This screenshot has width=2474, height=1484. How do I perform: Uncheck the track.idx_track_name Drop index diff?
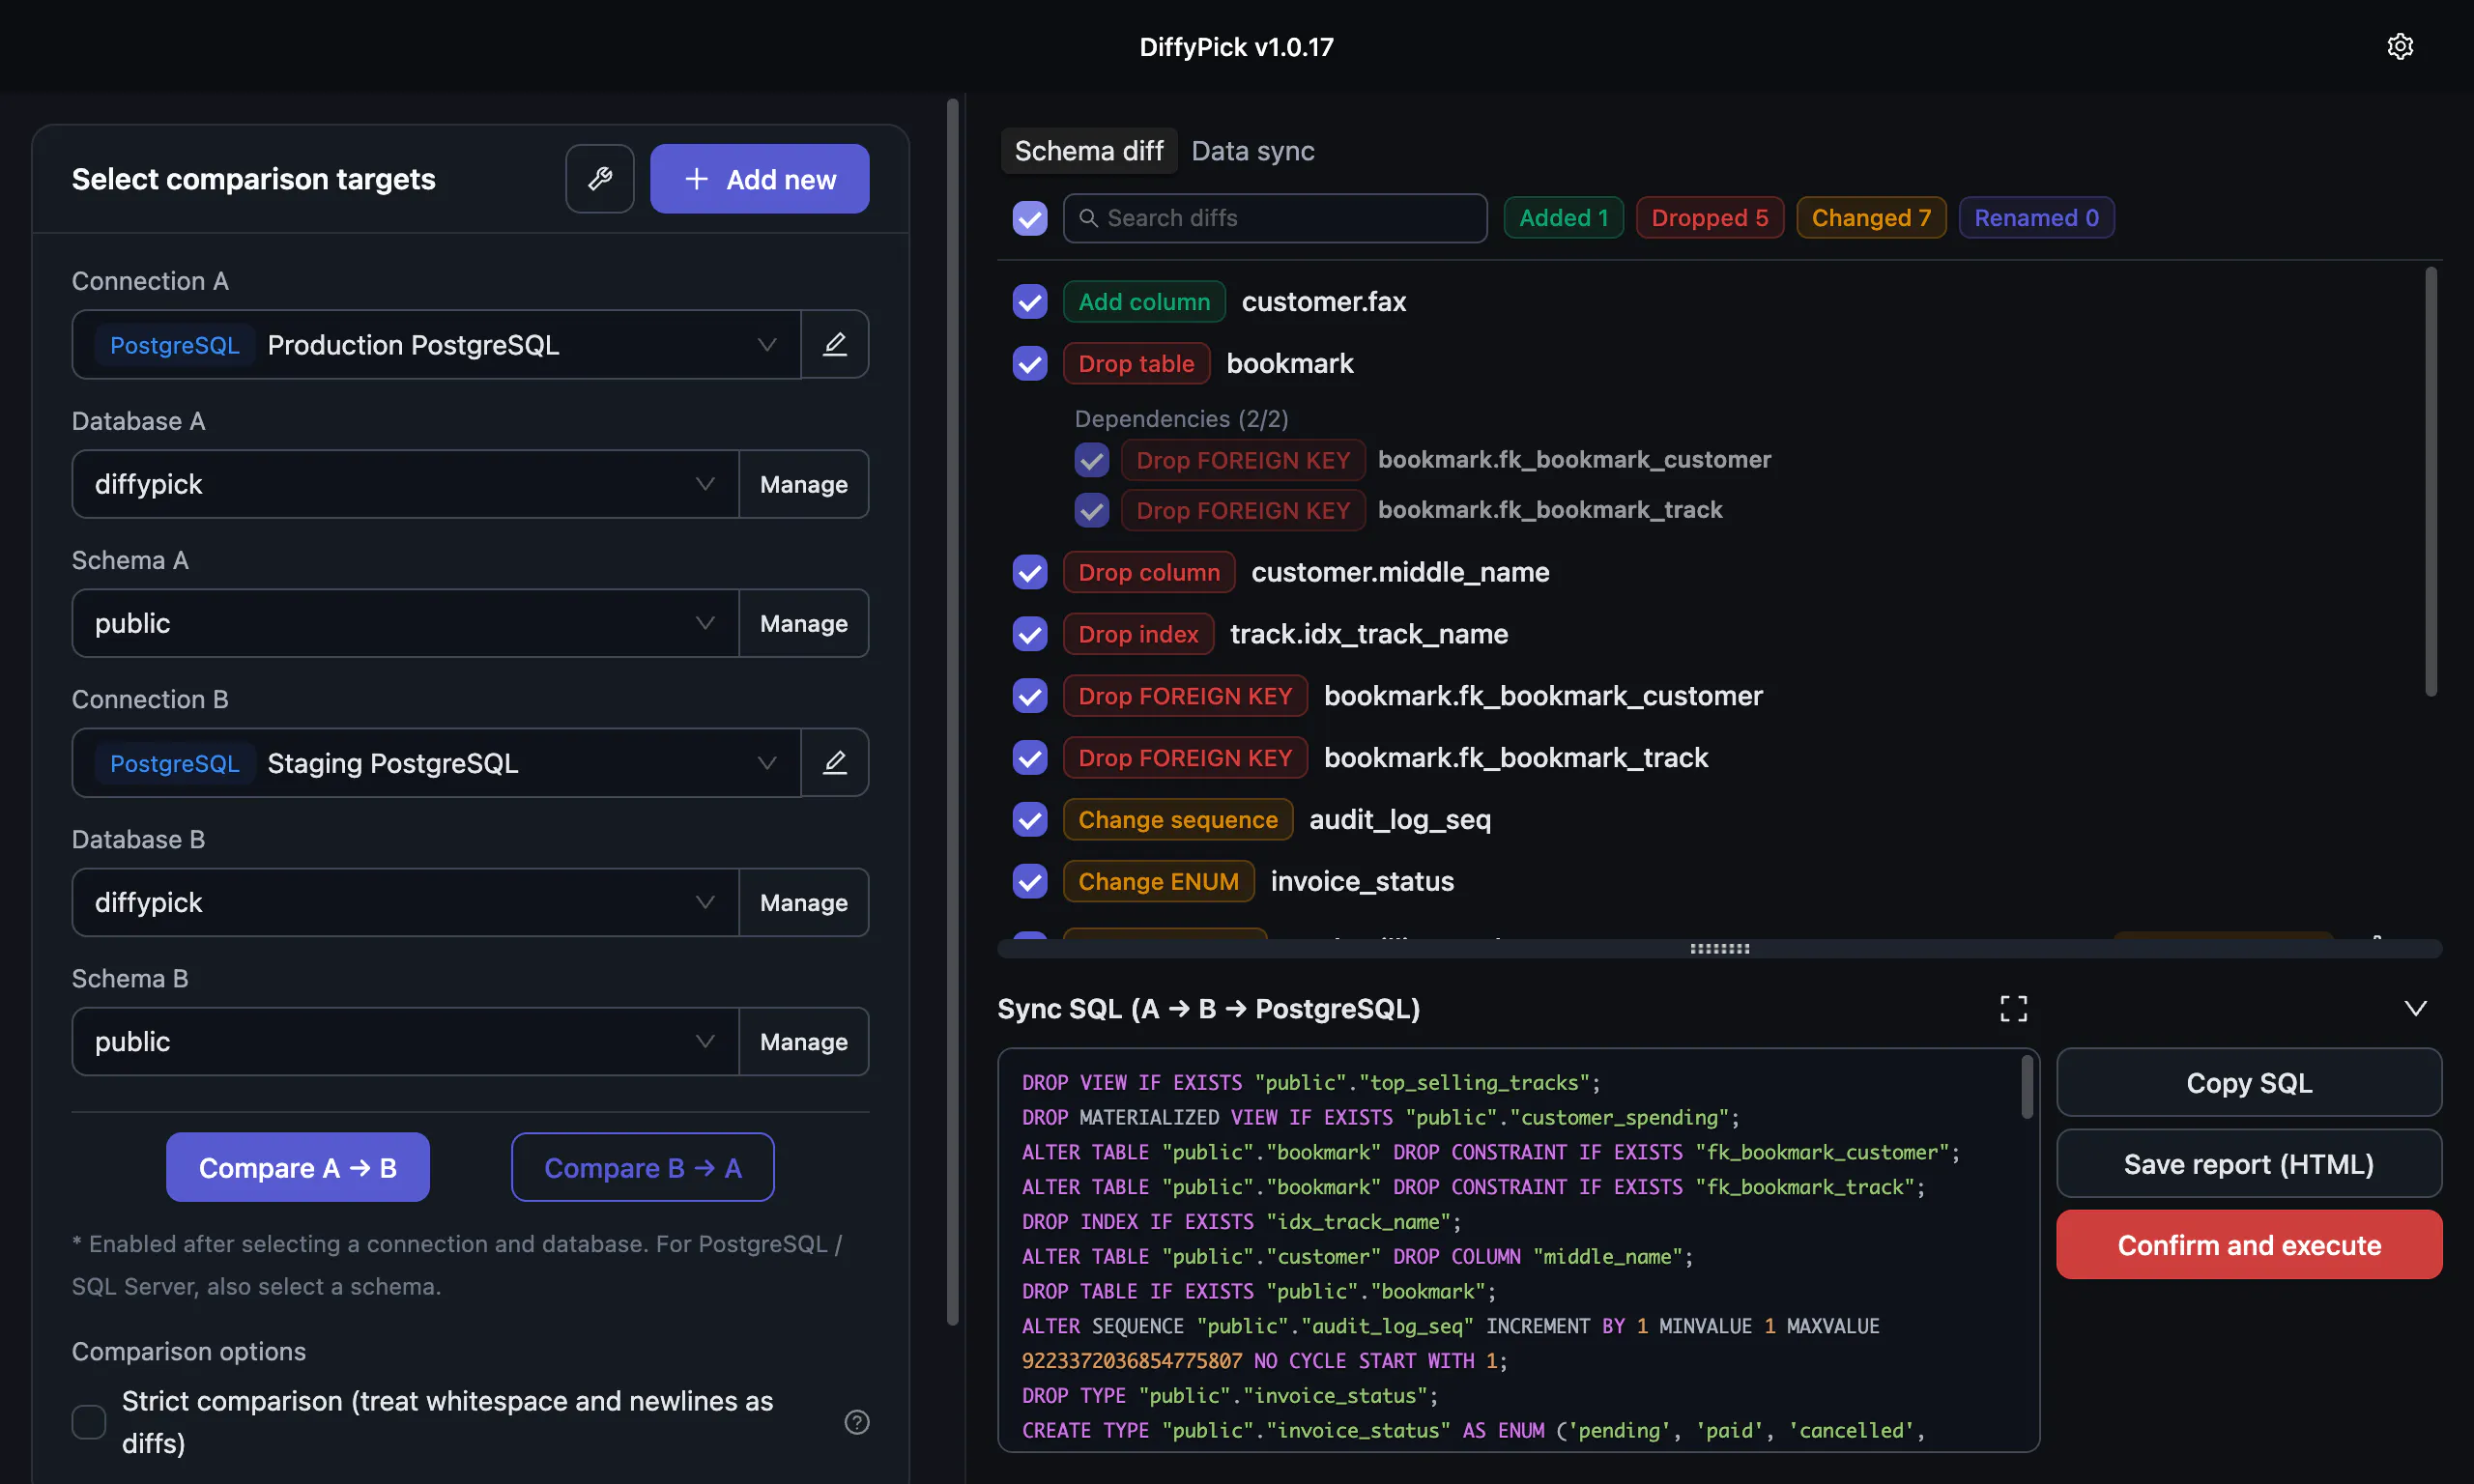coord(1030,634)
